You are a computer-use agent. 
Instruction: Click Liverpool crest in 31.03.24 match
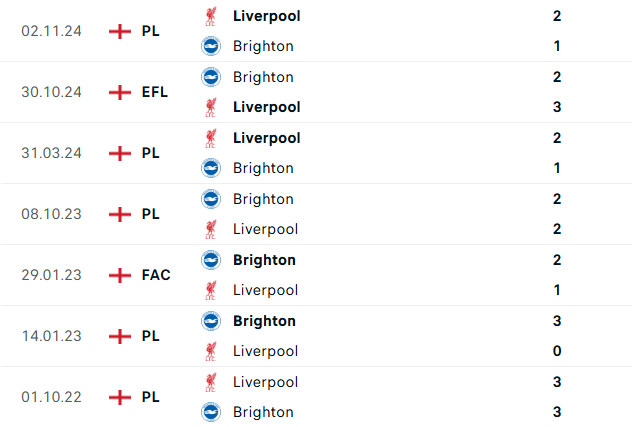[210, 138]
